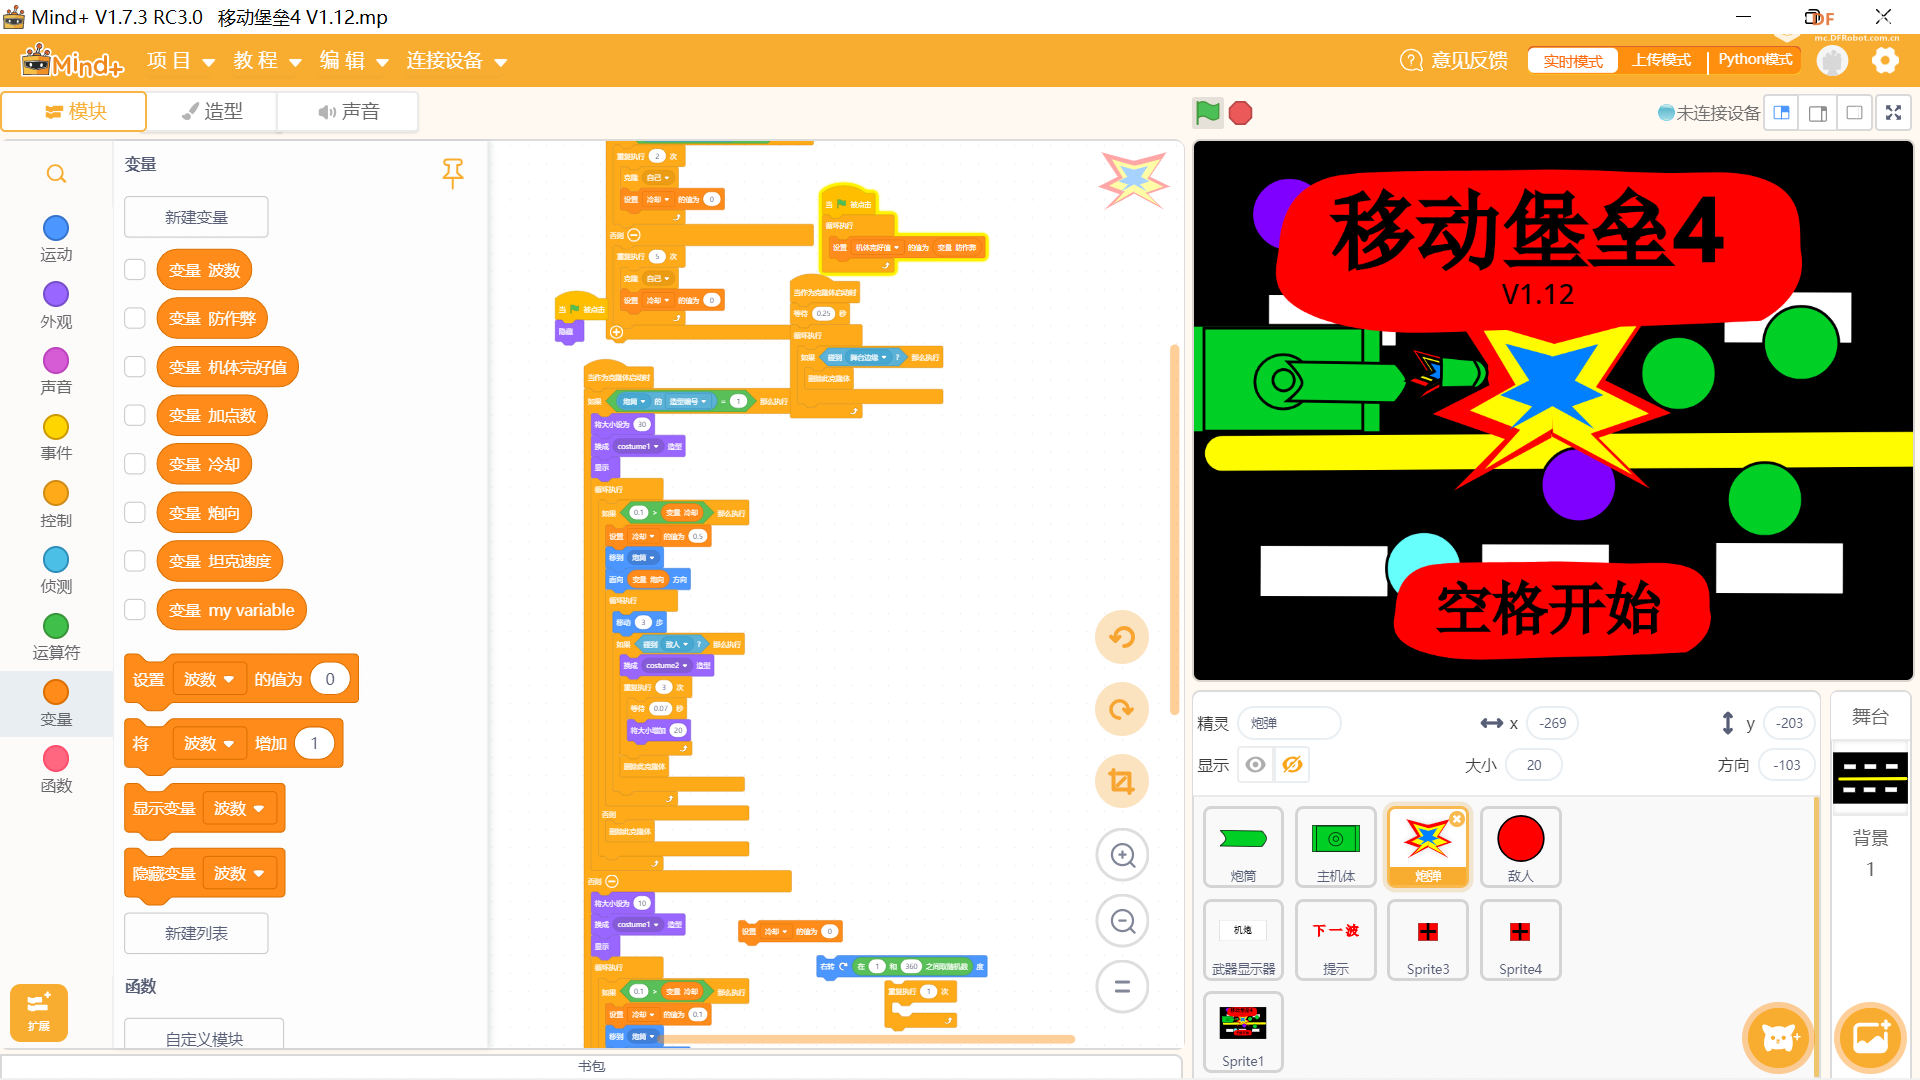1920x1080 pixels.
Task: Hide sprite using crossed eye icon
Action: [1292, 765]
